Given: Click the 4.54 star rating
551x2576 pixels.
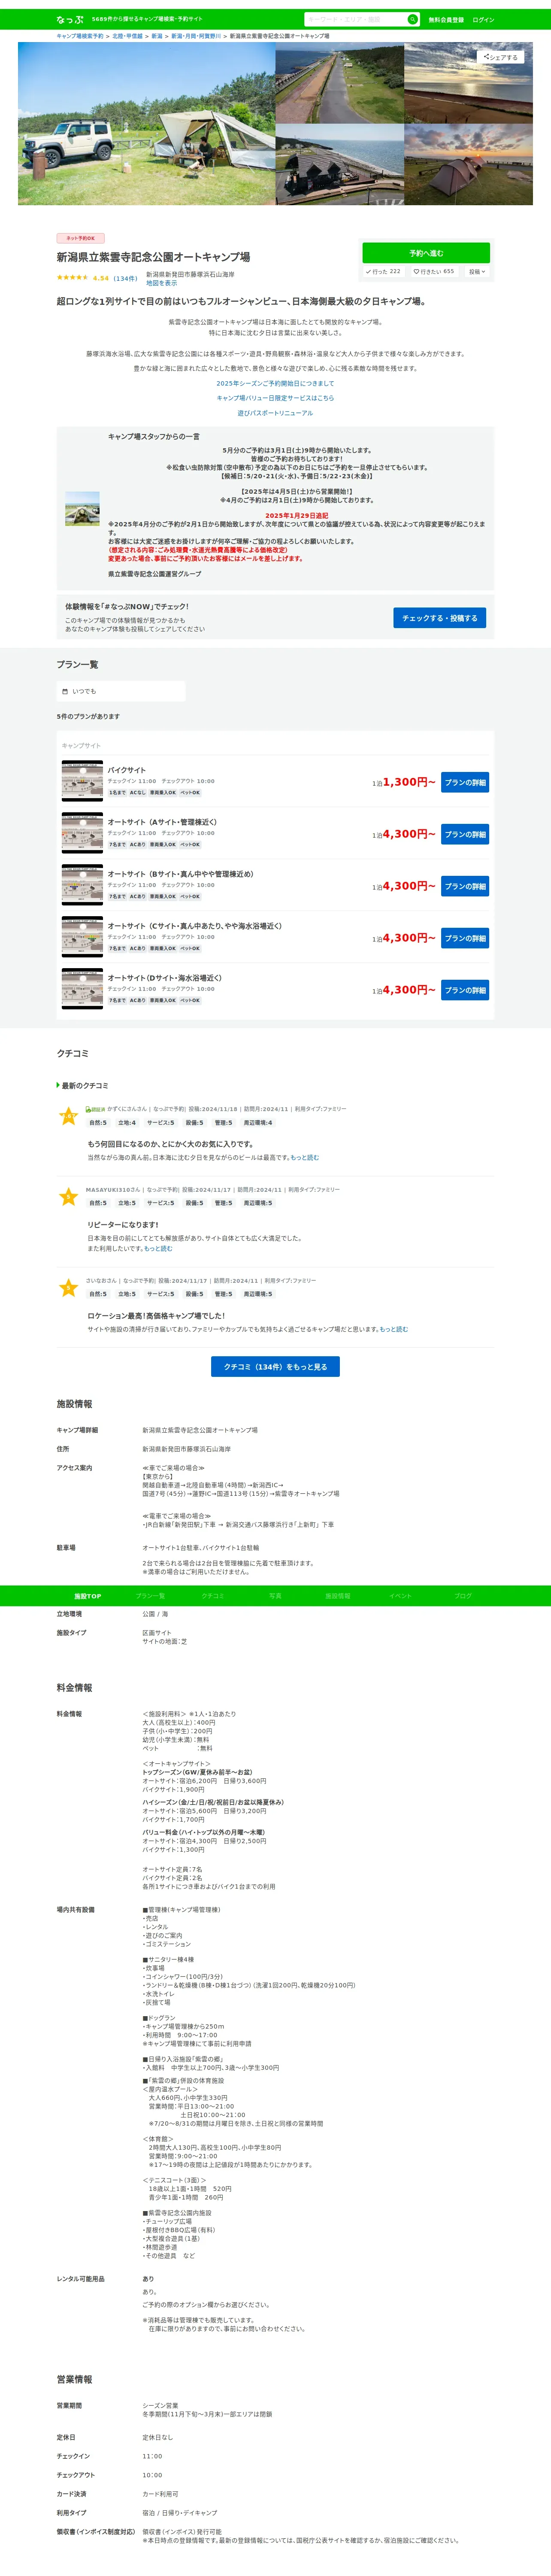Looking at the screenshot, I should [82, 278].
